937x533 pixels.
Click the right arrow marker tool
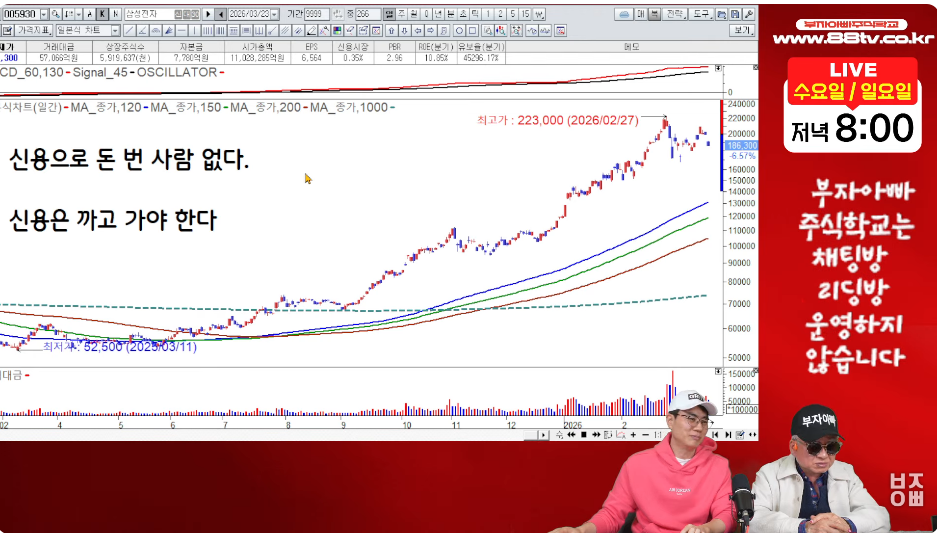431,30
